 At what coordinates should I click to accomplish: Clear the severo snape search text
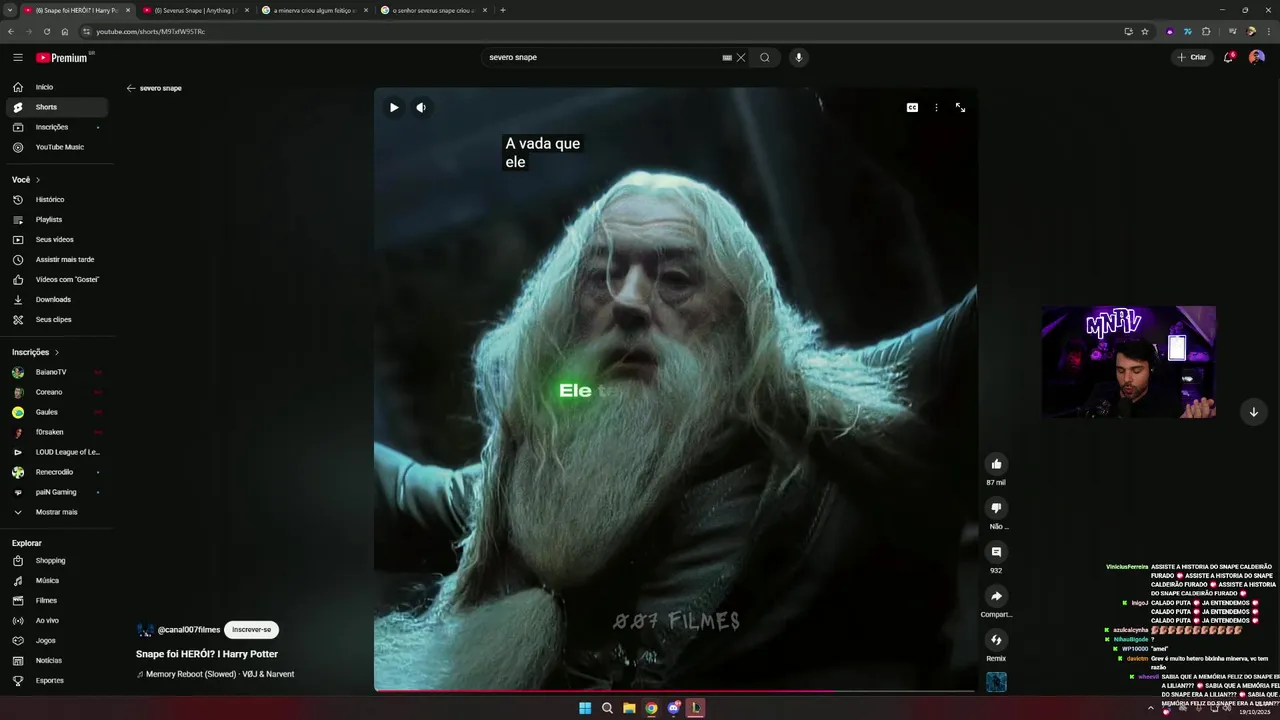[741, 57]
